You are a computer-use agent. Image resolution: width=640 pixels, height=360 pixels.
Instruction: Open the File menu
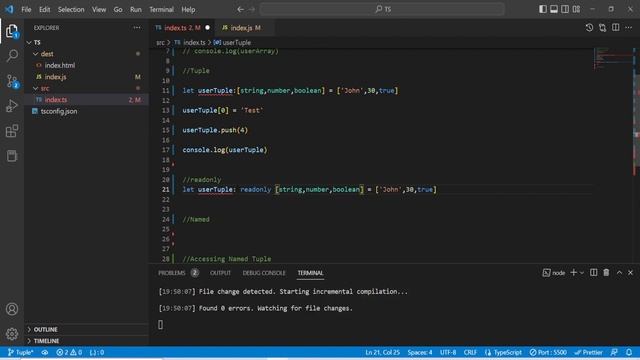coord(26,9)
